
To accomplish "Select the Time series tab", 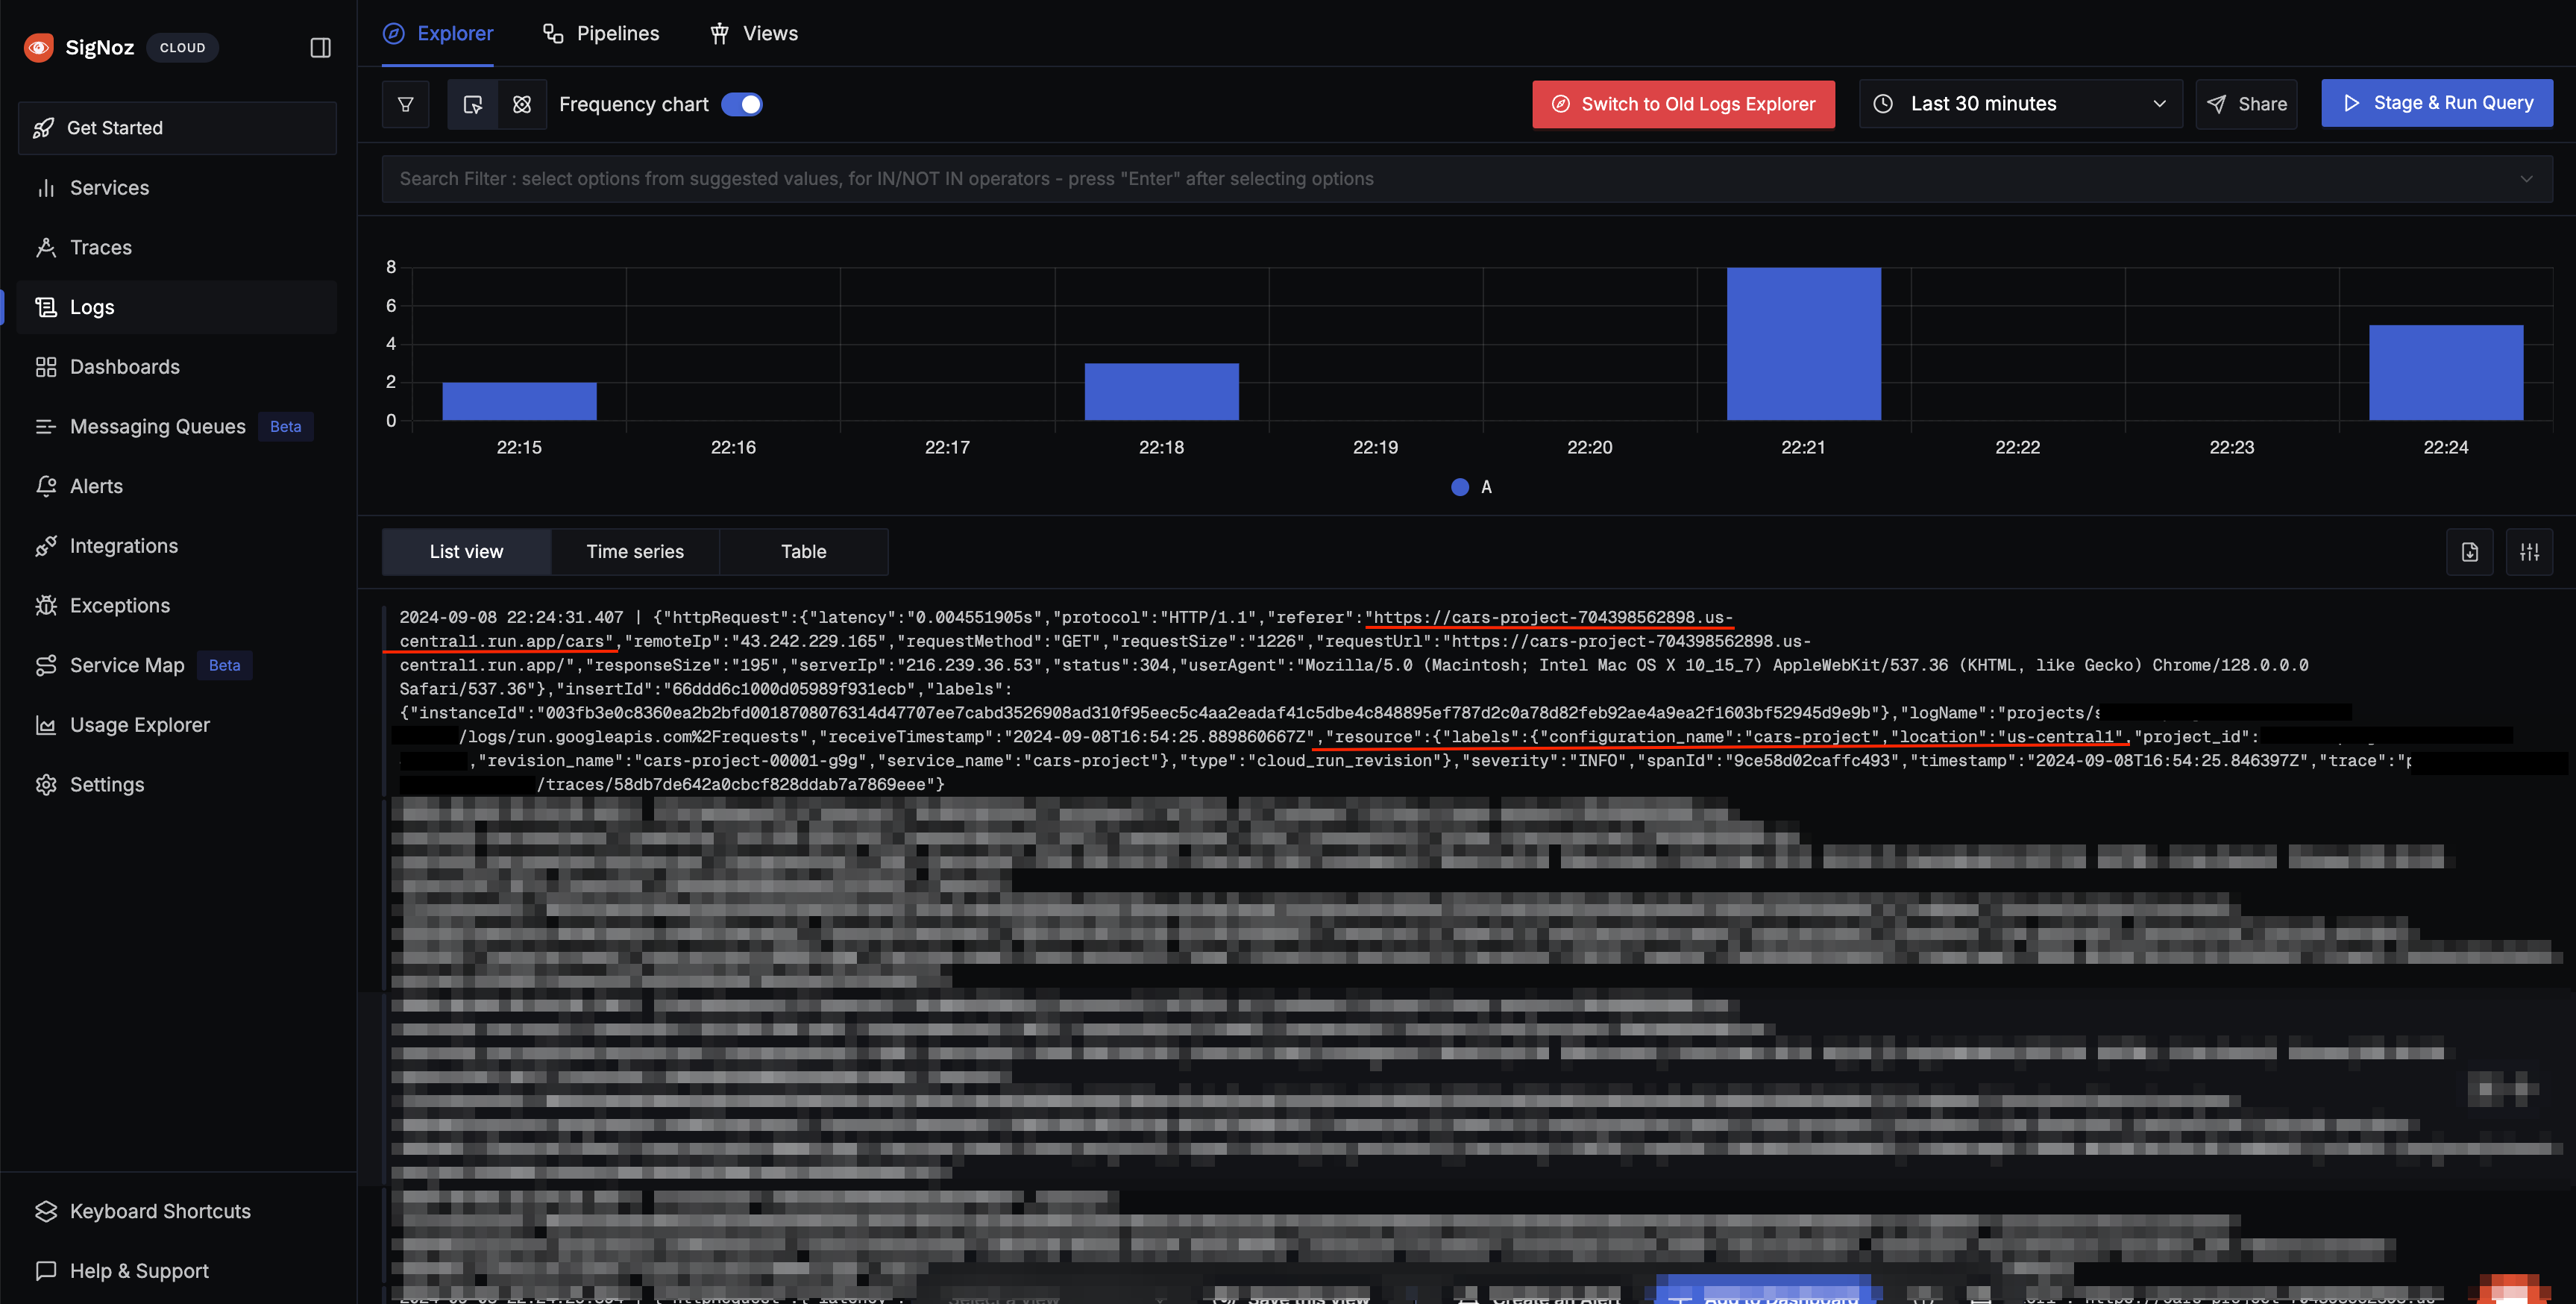I will (x=635, y=552).
